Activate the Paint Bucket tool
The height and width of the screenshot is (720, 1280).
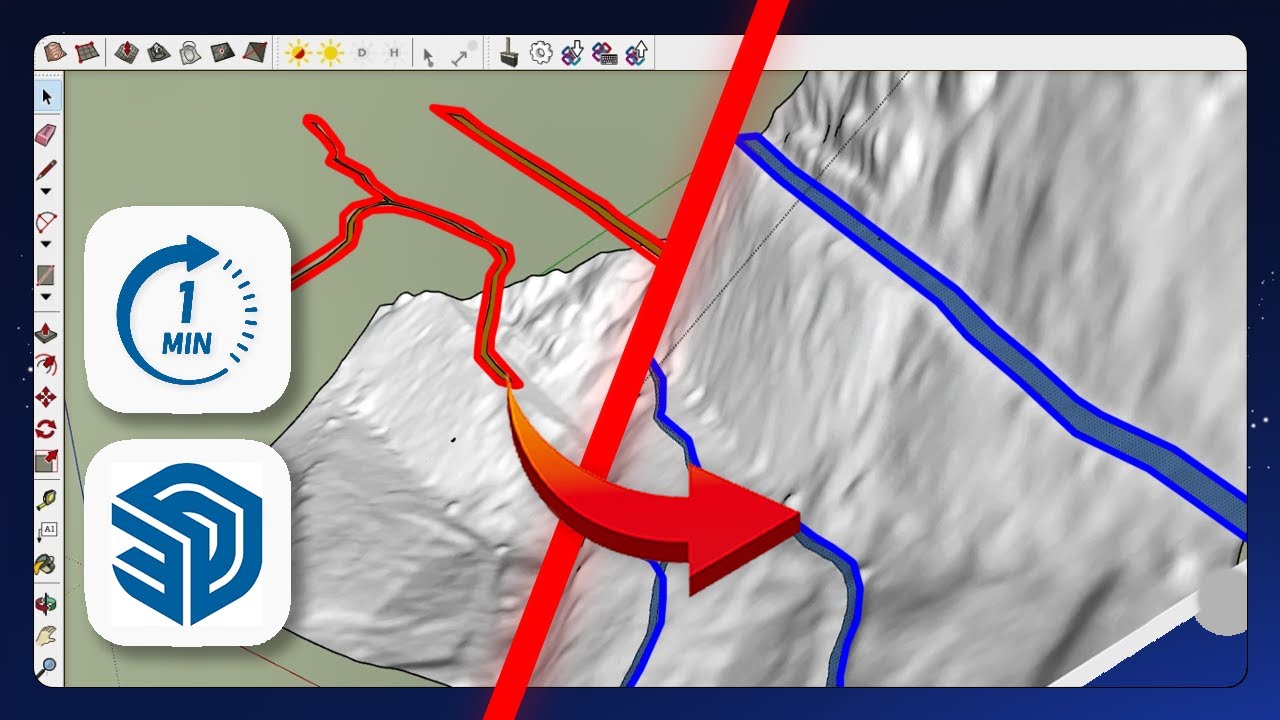[46, 564]
